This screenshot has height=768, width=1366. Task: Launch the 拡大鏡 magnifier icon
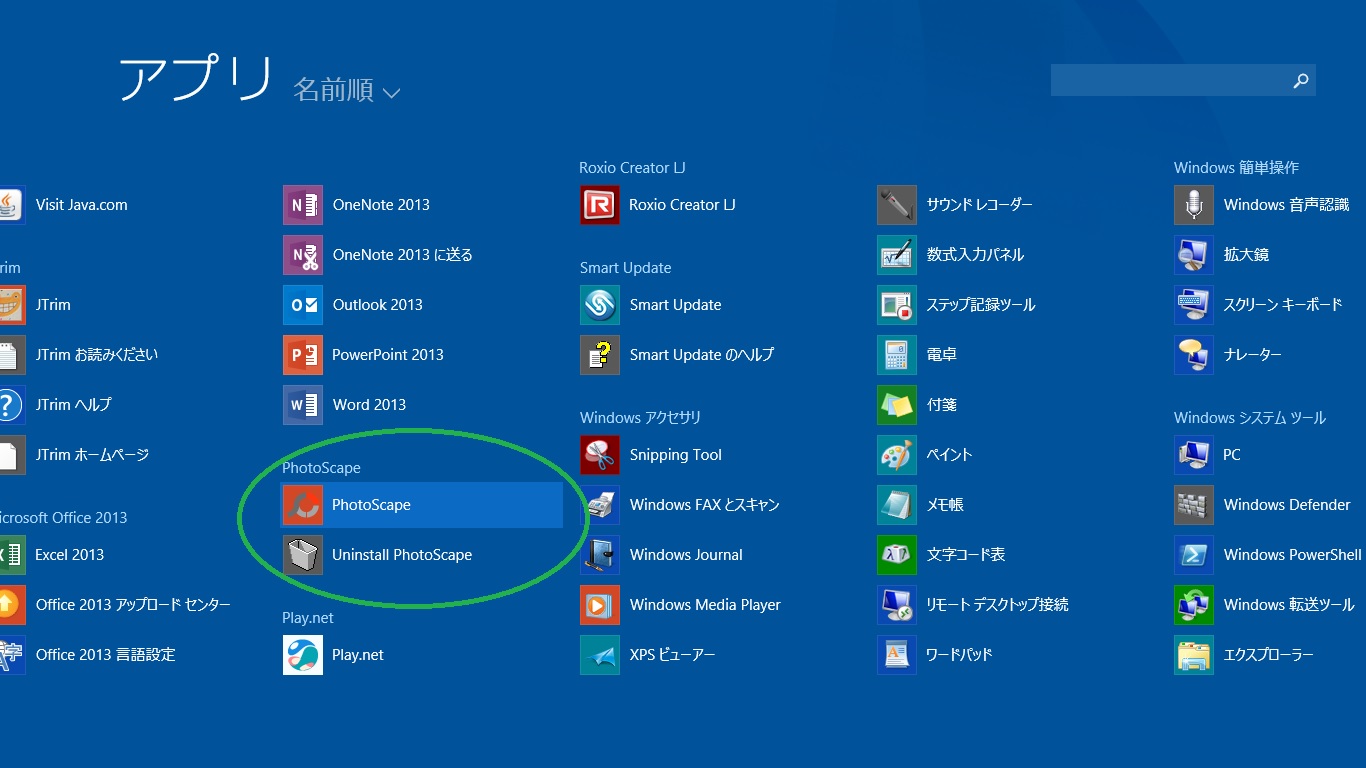[x=1194, y=255]
